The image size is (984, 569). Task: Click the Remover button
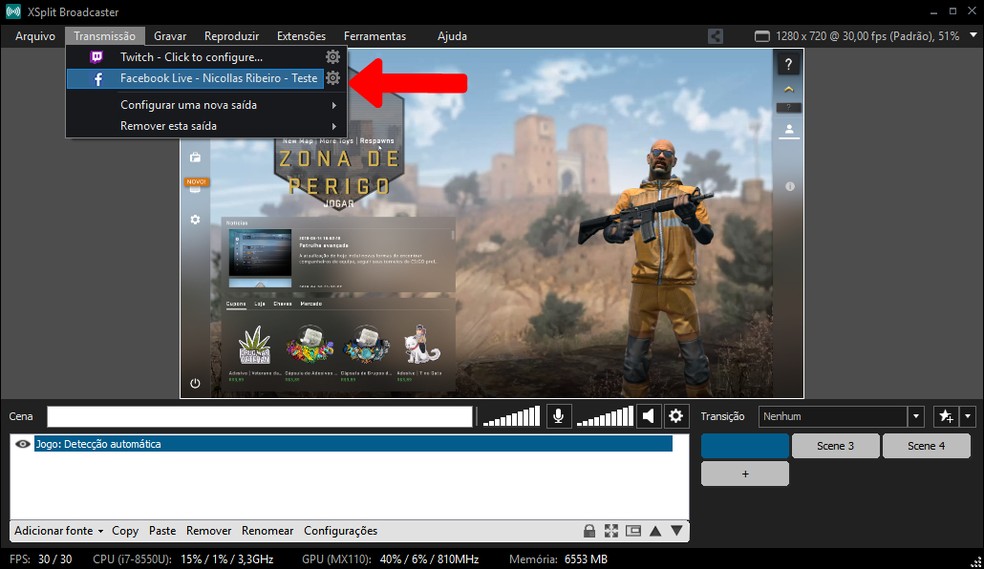[x=208, y=531]
